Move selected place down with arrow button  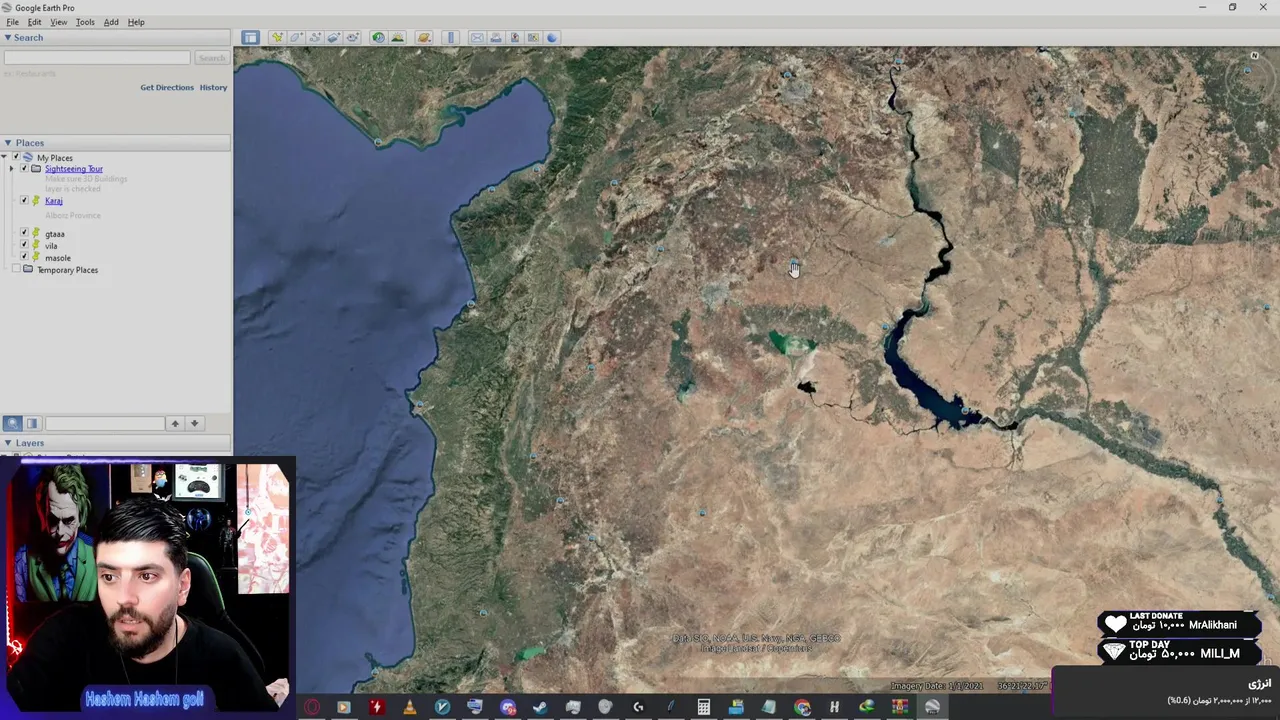click(x=195, y=423)
